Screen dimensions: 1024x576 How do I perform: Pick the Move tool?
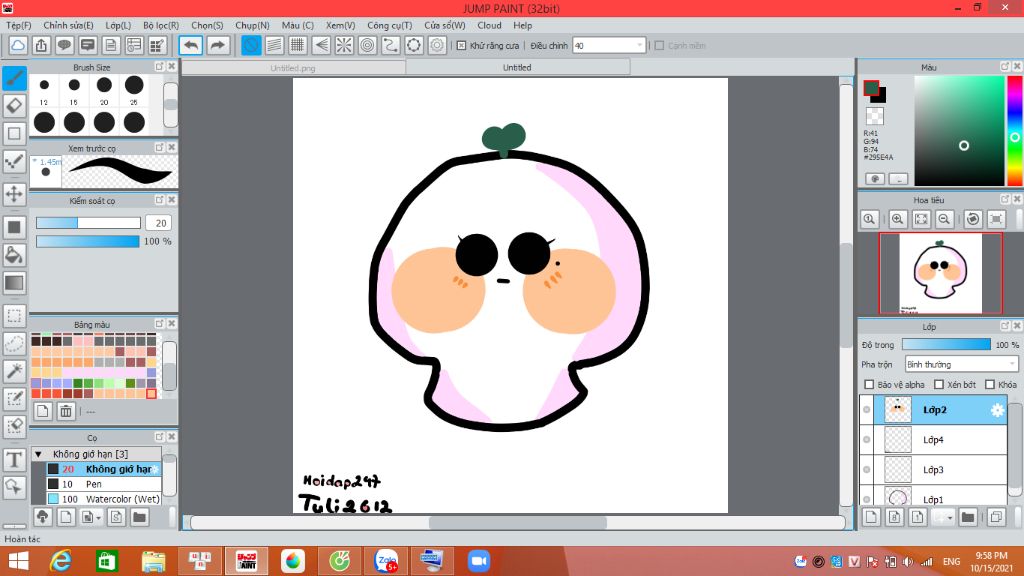tap(14, 193)
